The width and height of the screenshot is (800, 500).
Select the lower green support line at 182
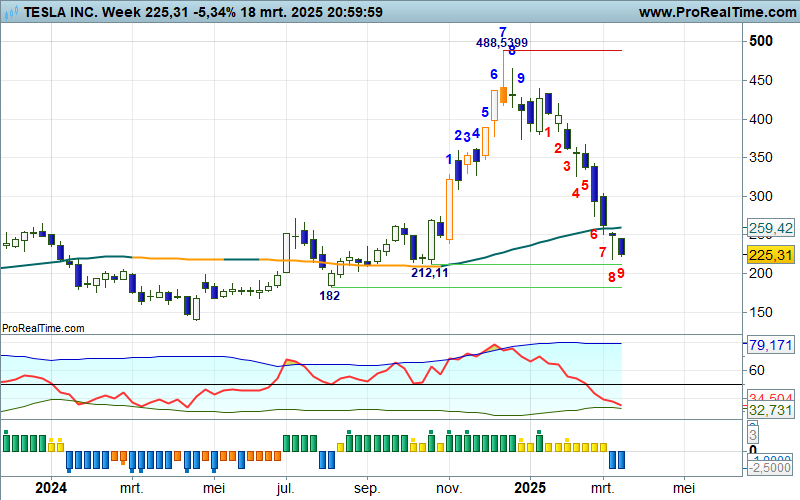pyautogui.click(x=479, y=288)
